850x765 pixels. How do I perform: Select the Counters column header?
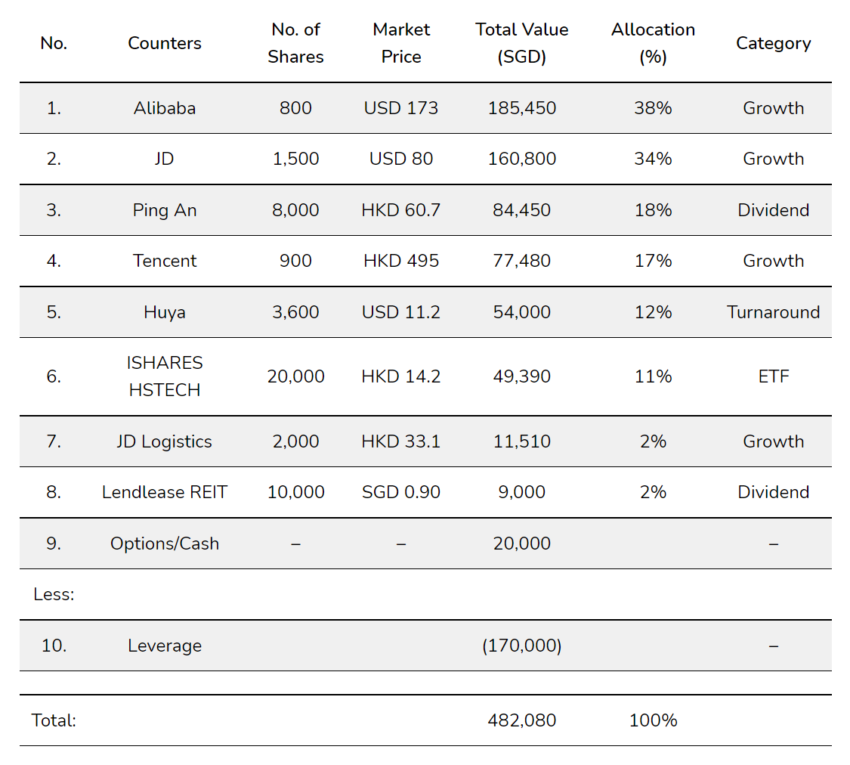164,43
